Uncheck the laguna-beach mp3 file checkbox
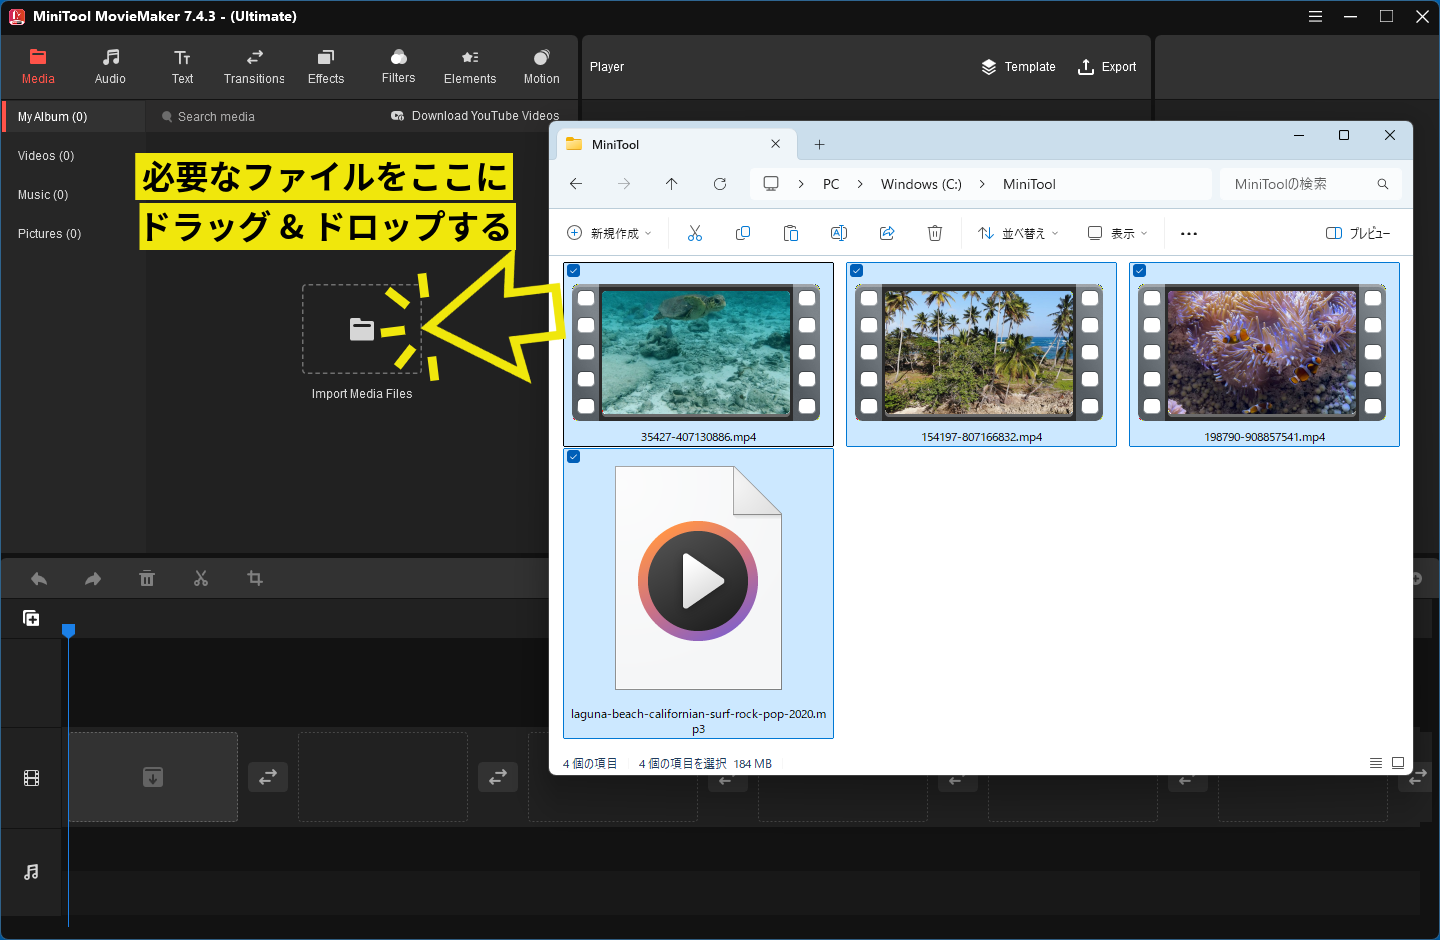 (x=574, y=457)
